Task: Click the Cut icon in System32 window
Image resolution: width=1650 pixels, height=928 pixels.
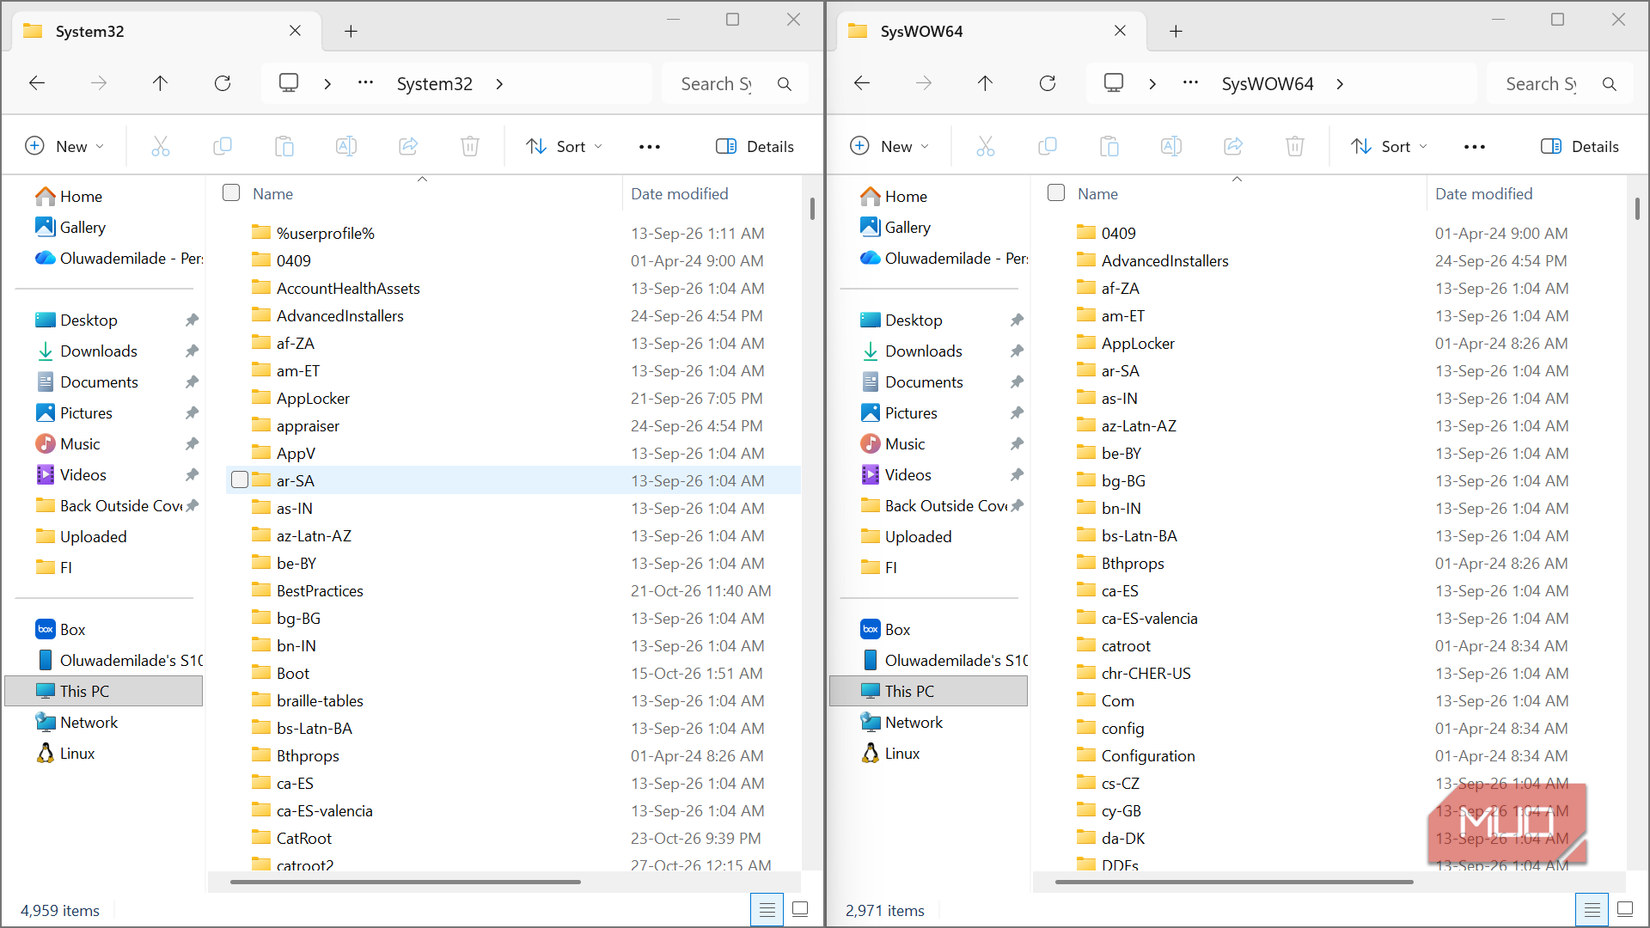Action: [160, 147]
